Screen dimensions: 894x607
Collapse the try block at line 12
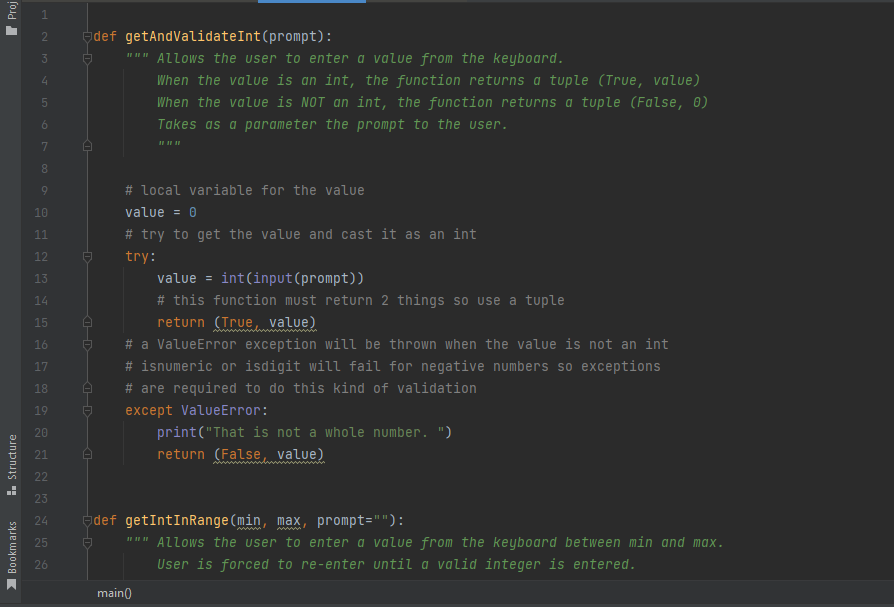click(x=87, y=256)
